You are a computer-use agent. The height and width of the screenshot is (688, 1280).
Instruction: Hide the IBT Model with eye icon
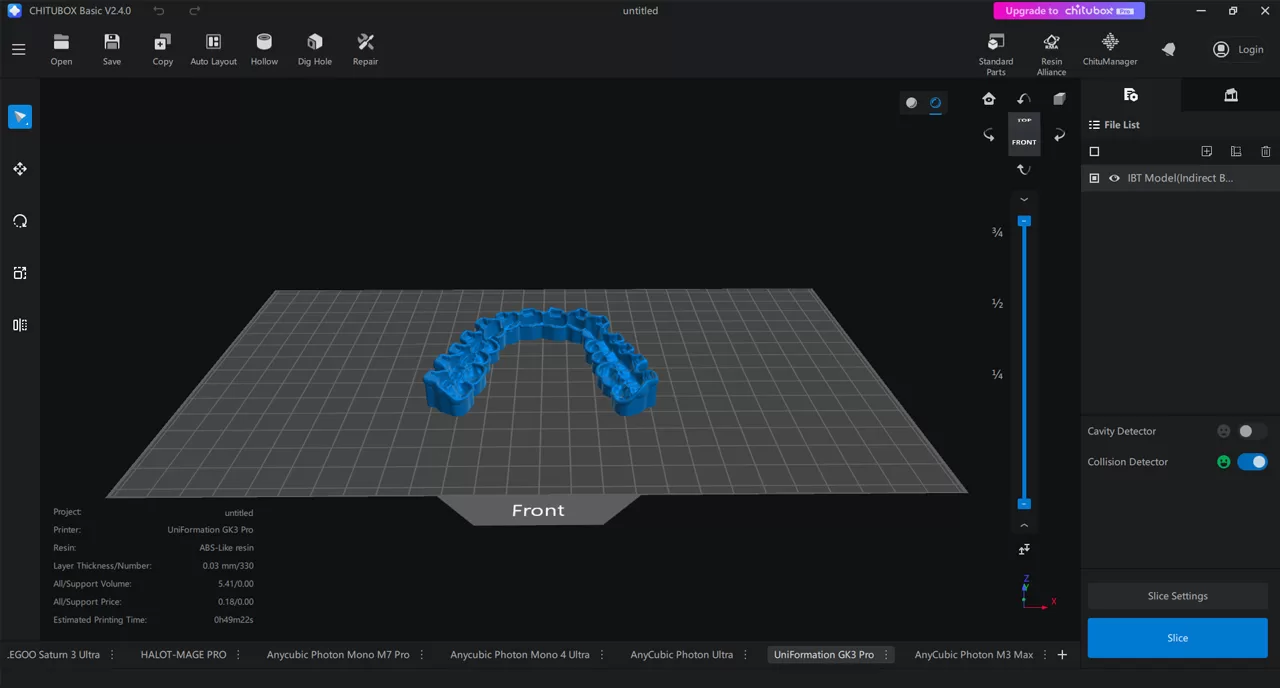pyautogui.click(x=1114, y=178)
